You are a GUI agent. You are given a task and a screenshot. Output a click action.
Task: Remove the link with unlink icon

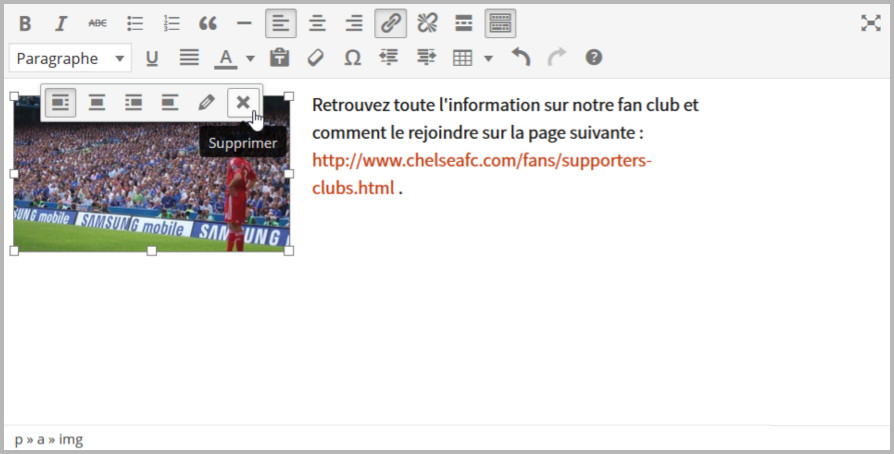(x=427, y=23)
